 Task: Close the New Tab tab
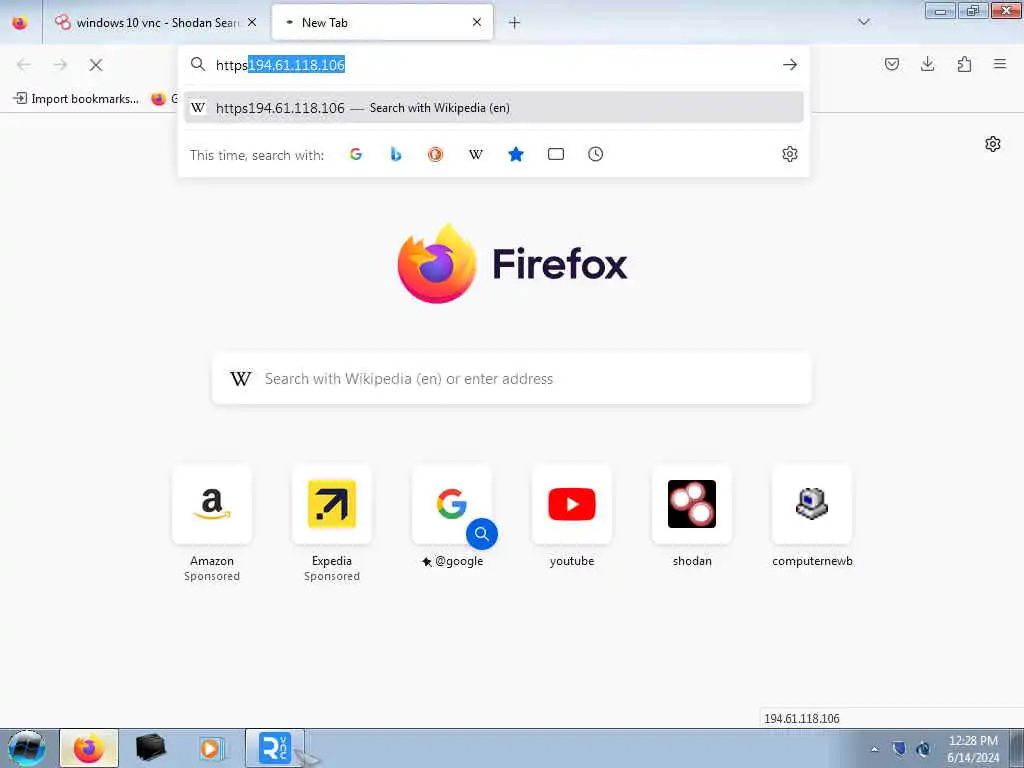point(477,22)
